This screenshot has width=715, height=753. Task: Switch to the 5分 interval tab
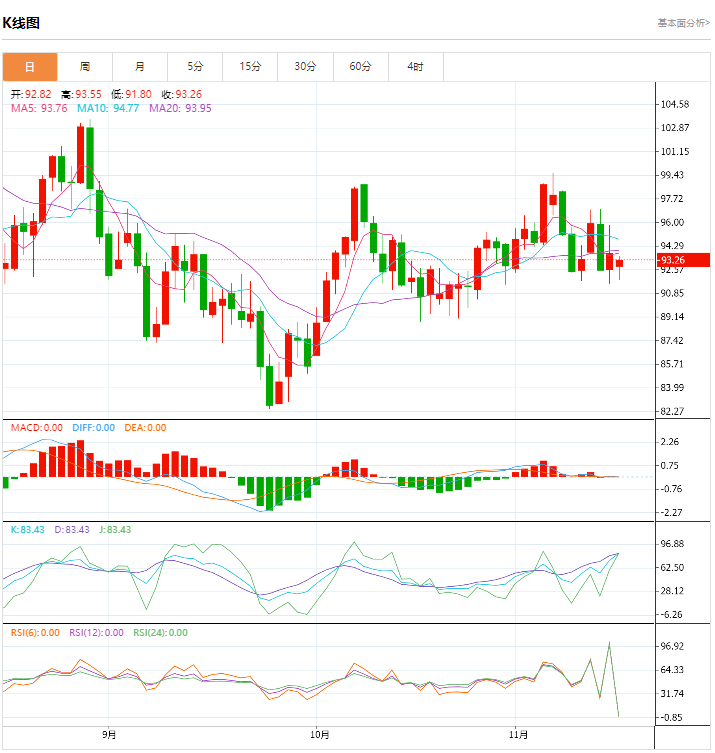[195, 67]
